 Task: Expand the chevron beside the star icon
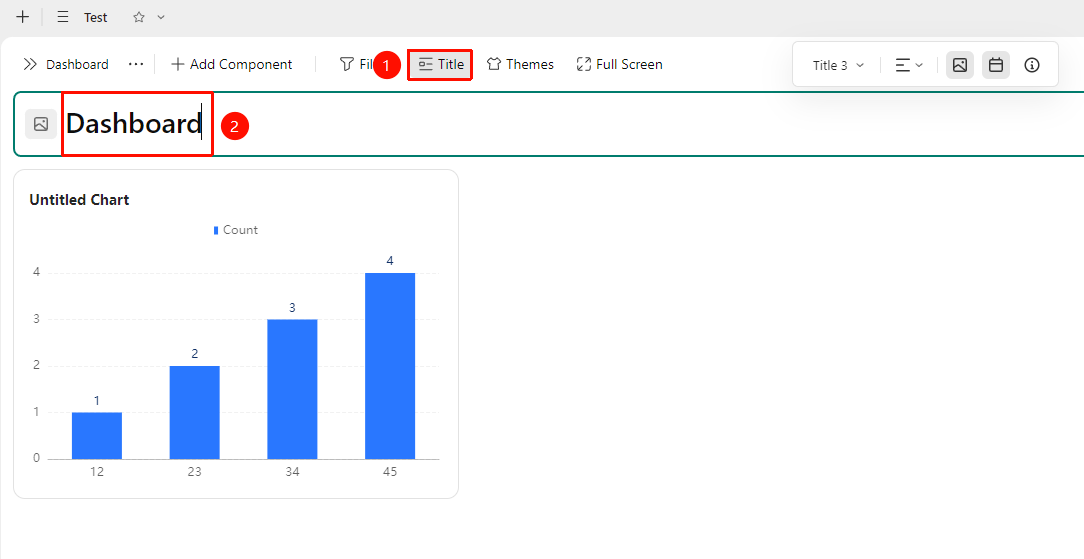tap(161, 17)
